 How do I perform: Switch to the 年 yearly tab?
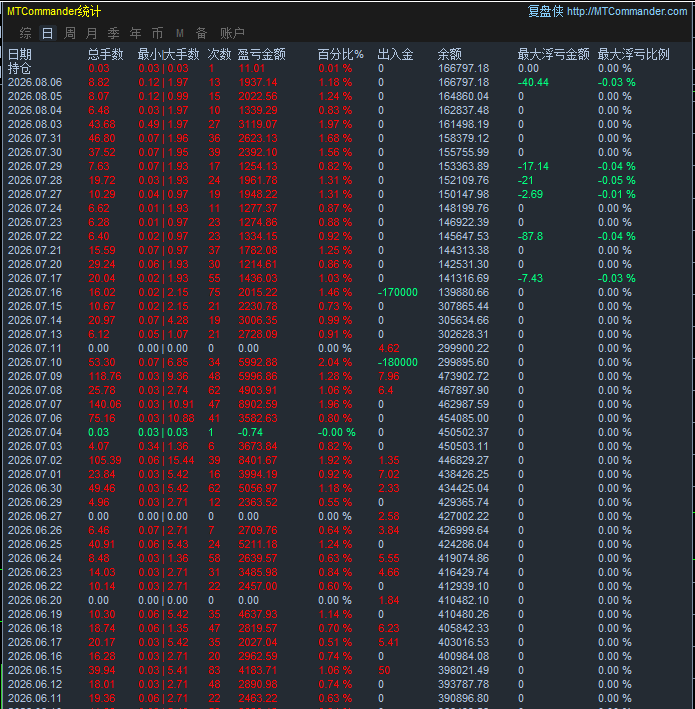point(136,33)
